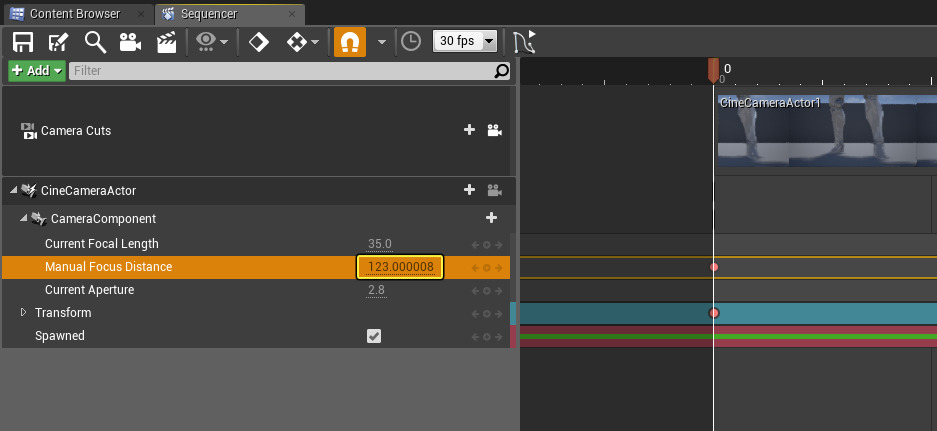937x431 pixels.
Task: Click the Save sequence floppy disk icon
Action: pyautogui.click(x=23, y=42)
